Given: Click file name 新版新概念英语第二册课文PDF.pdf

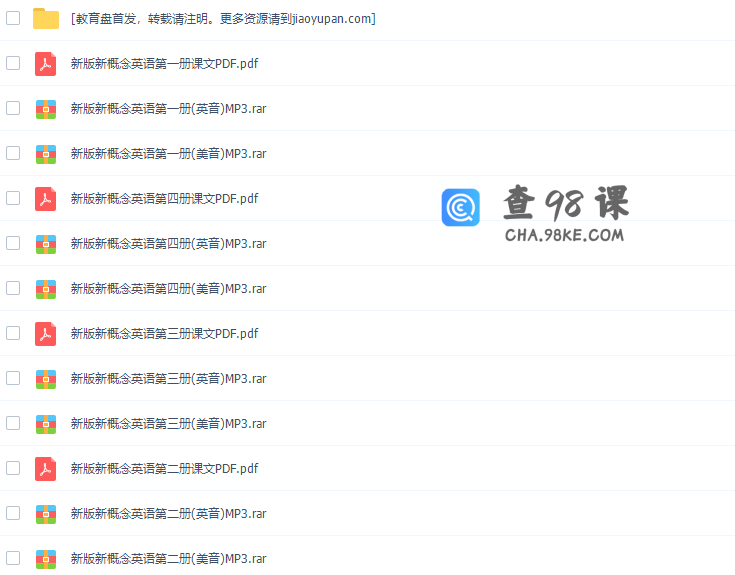Looking at the screenshot, I should coord(164,468).
